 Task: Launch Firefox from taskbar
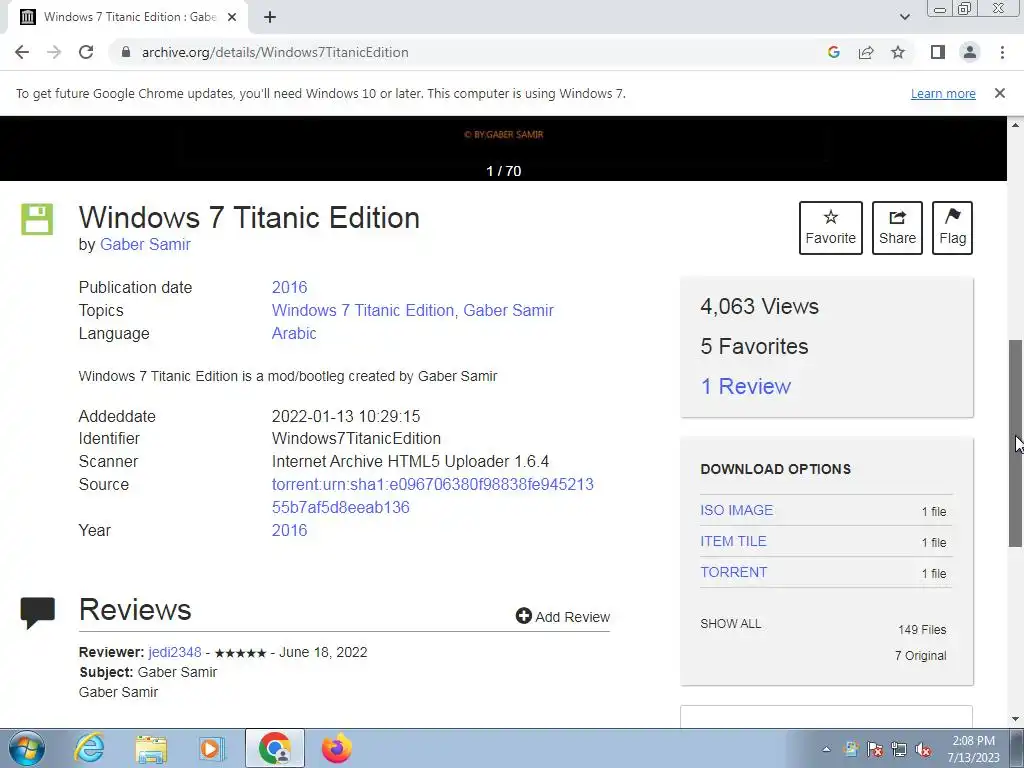tap(337, 748)
